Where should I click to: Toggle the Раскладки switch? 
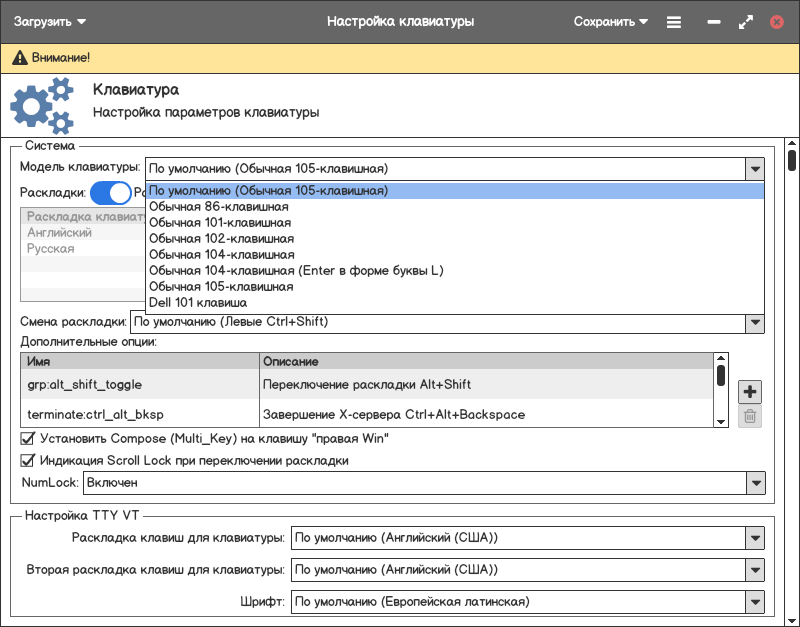pos(110,192)
